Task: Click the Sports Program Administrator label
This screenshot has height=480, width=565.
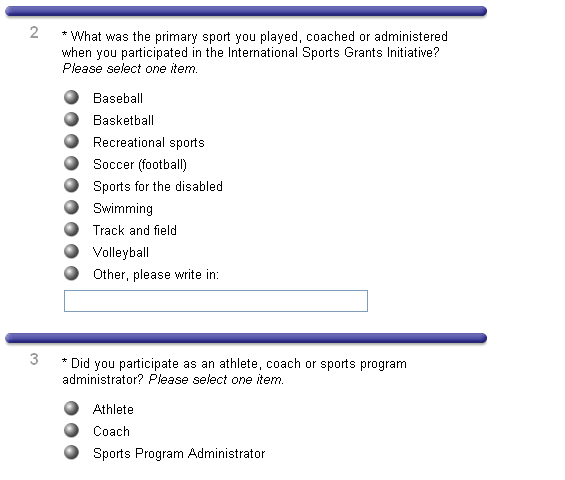Action: 179,454
